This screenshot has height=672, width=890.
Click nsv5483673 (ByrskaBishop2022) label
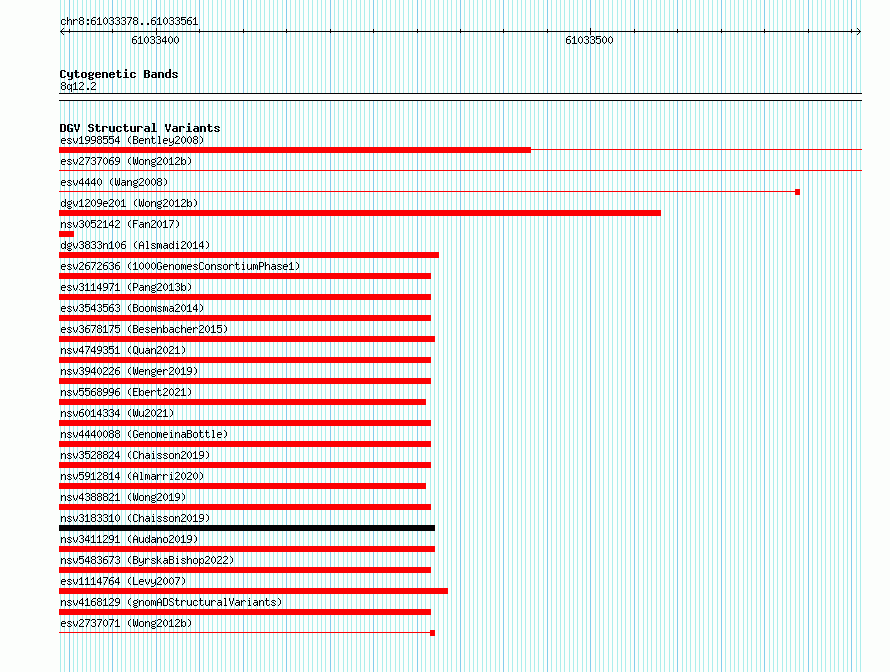pos(147,560)
